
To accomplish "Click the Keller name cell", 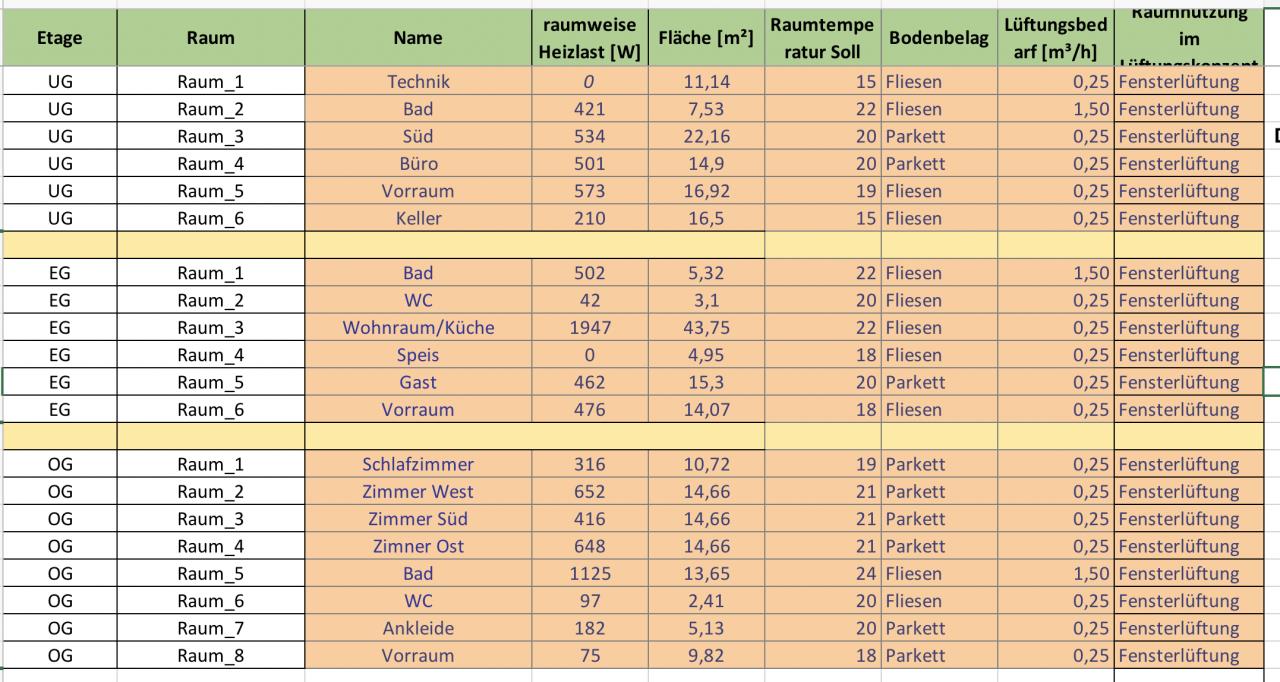I will point(418,218).
